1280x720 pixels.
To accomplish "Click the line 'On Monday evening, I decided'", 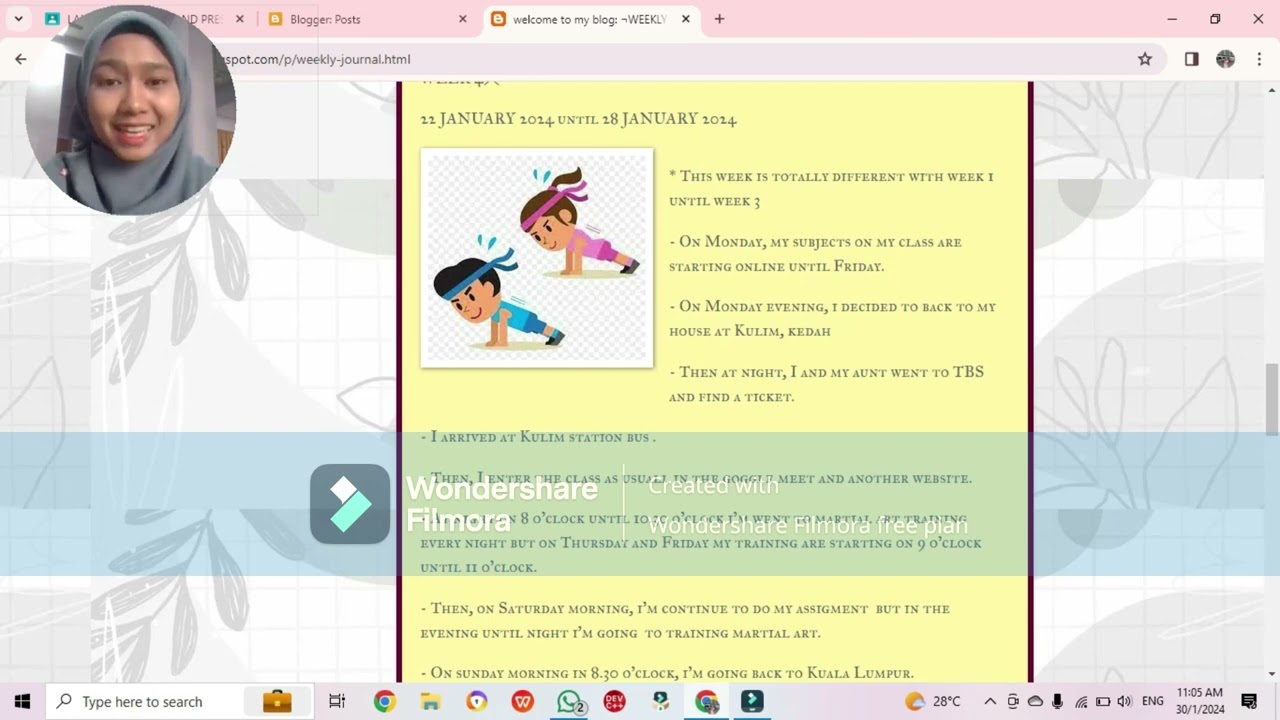I will [832, 319].
